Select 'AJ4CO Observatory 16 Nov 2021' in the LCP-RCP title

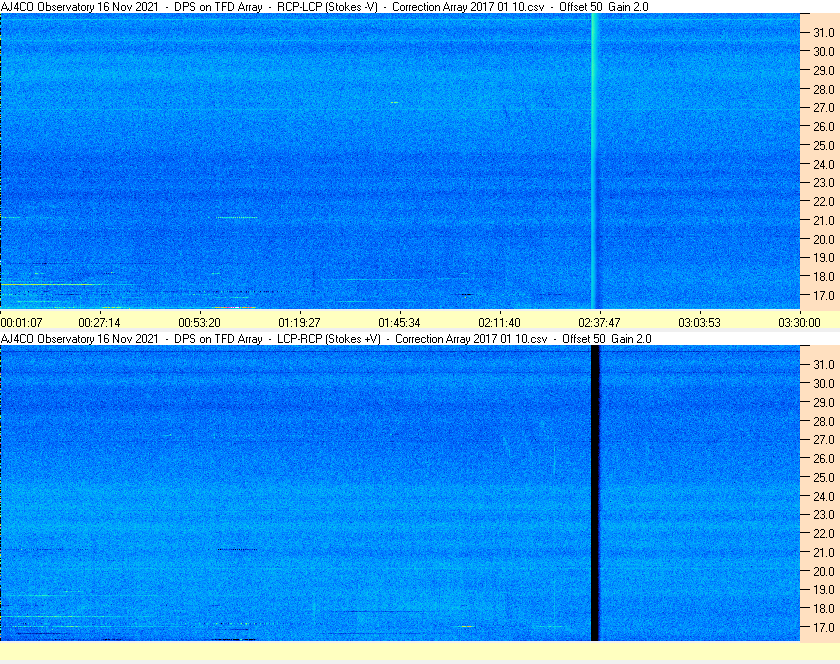[80, 339]
